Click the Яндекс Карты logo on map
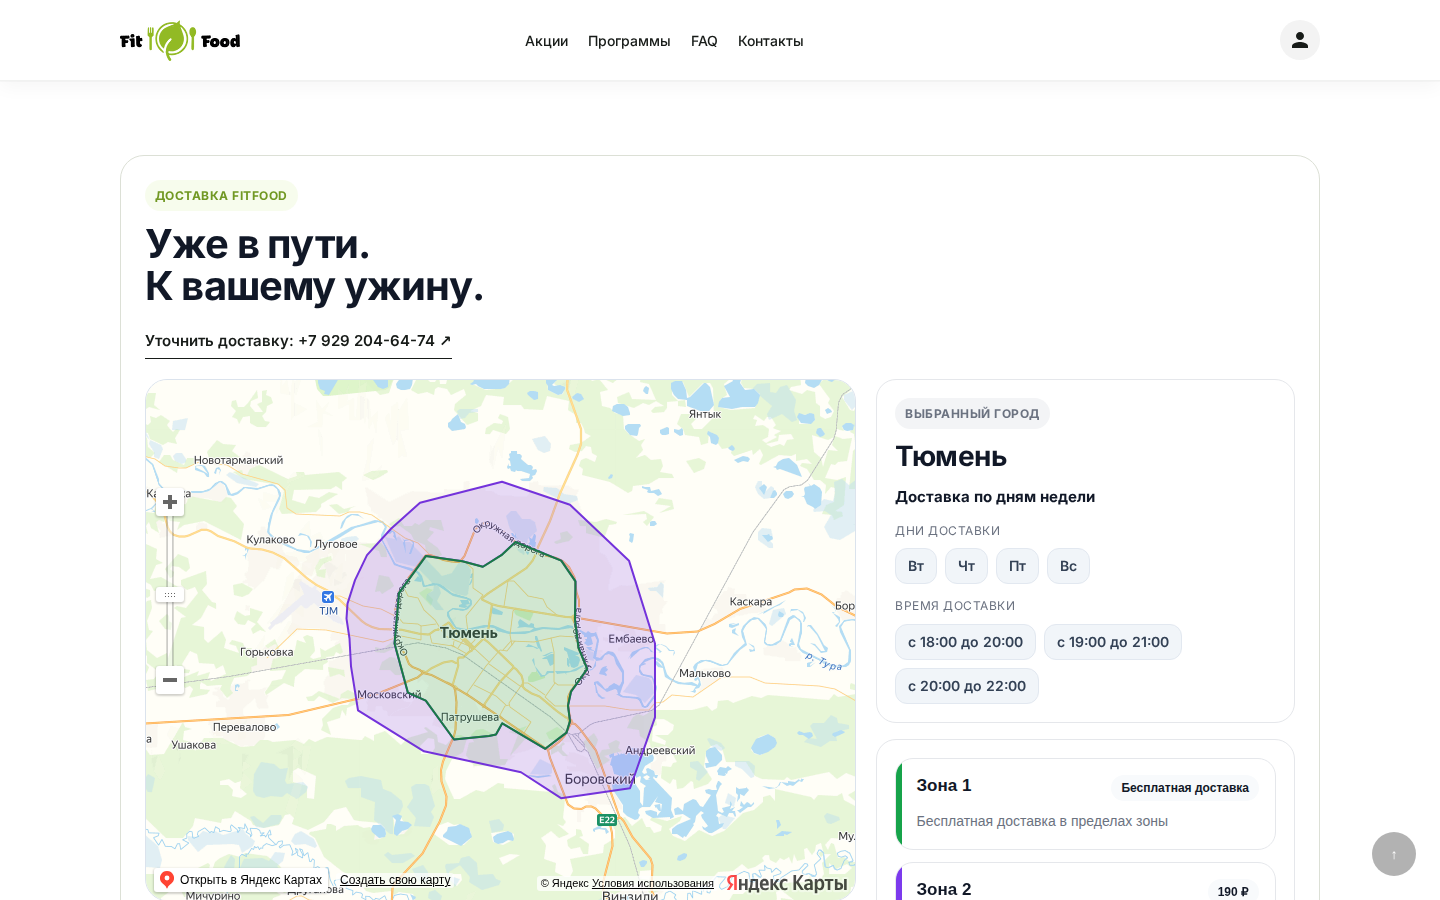This screenshot has height=900, width=1440. point(787,883)
